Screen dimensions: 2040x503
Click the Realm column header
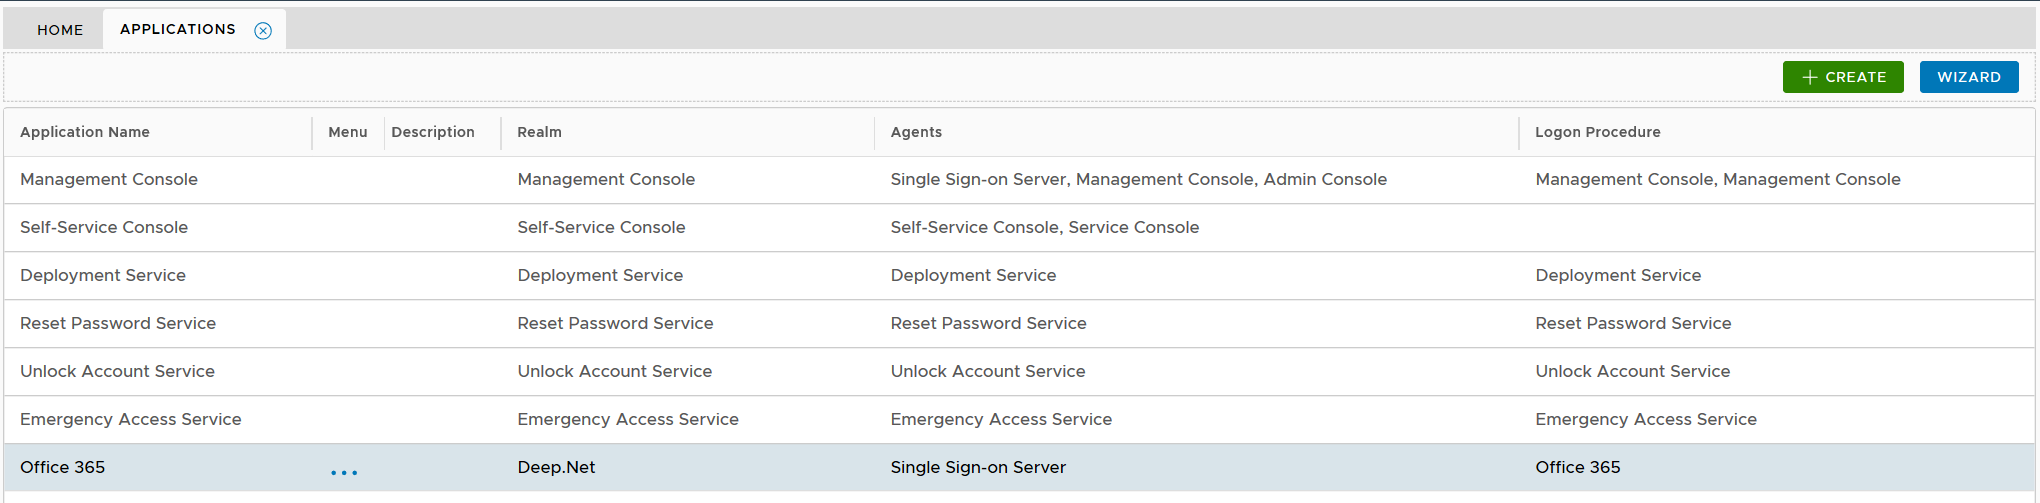(539, 132)
